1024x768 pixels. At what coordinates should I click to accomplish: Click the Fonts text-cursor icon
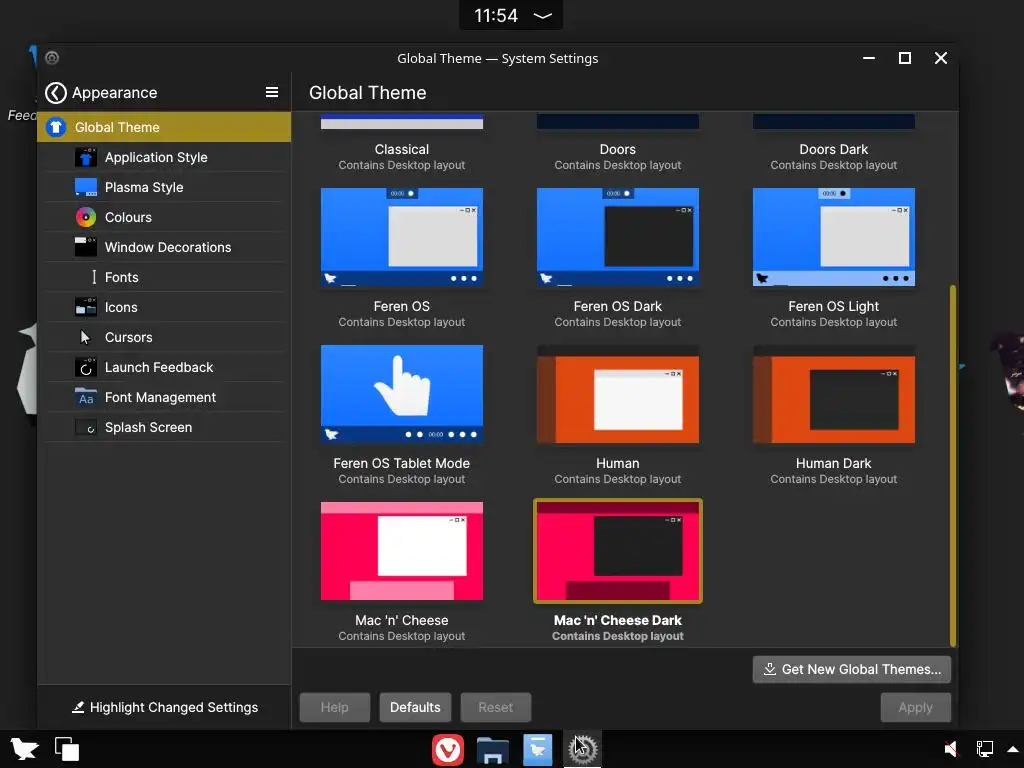pyautogui.click(x=94, y=278)
